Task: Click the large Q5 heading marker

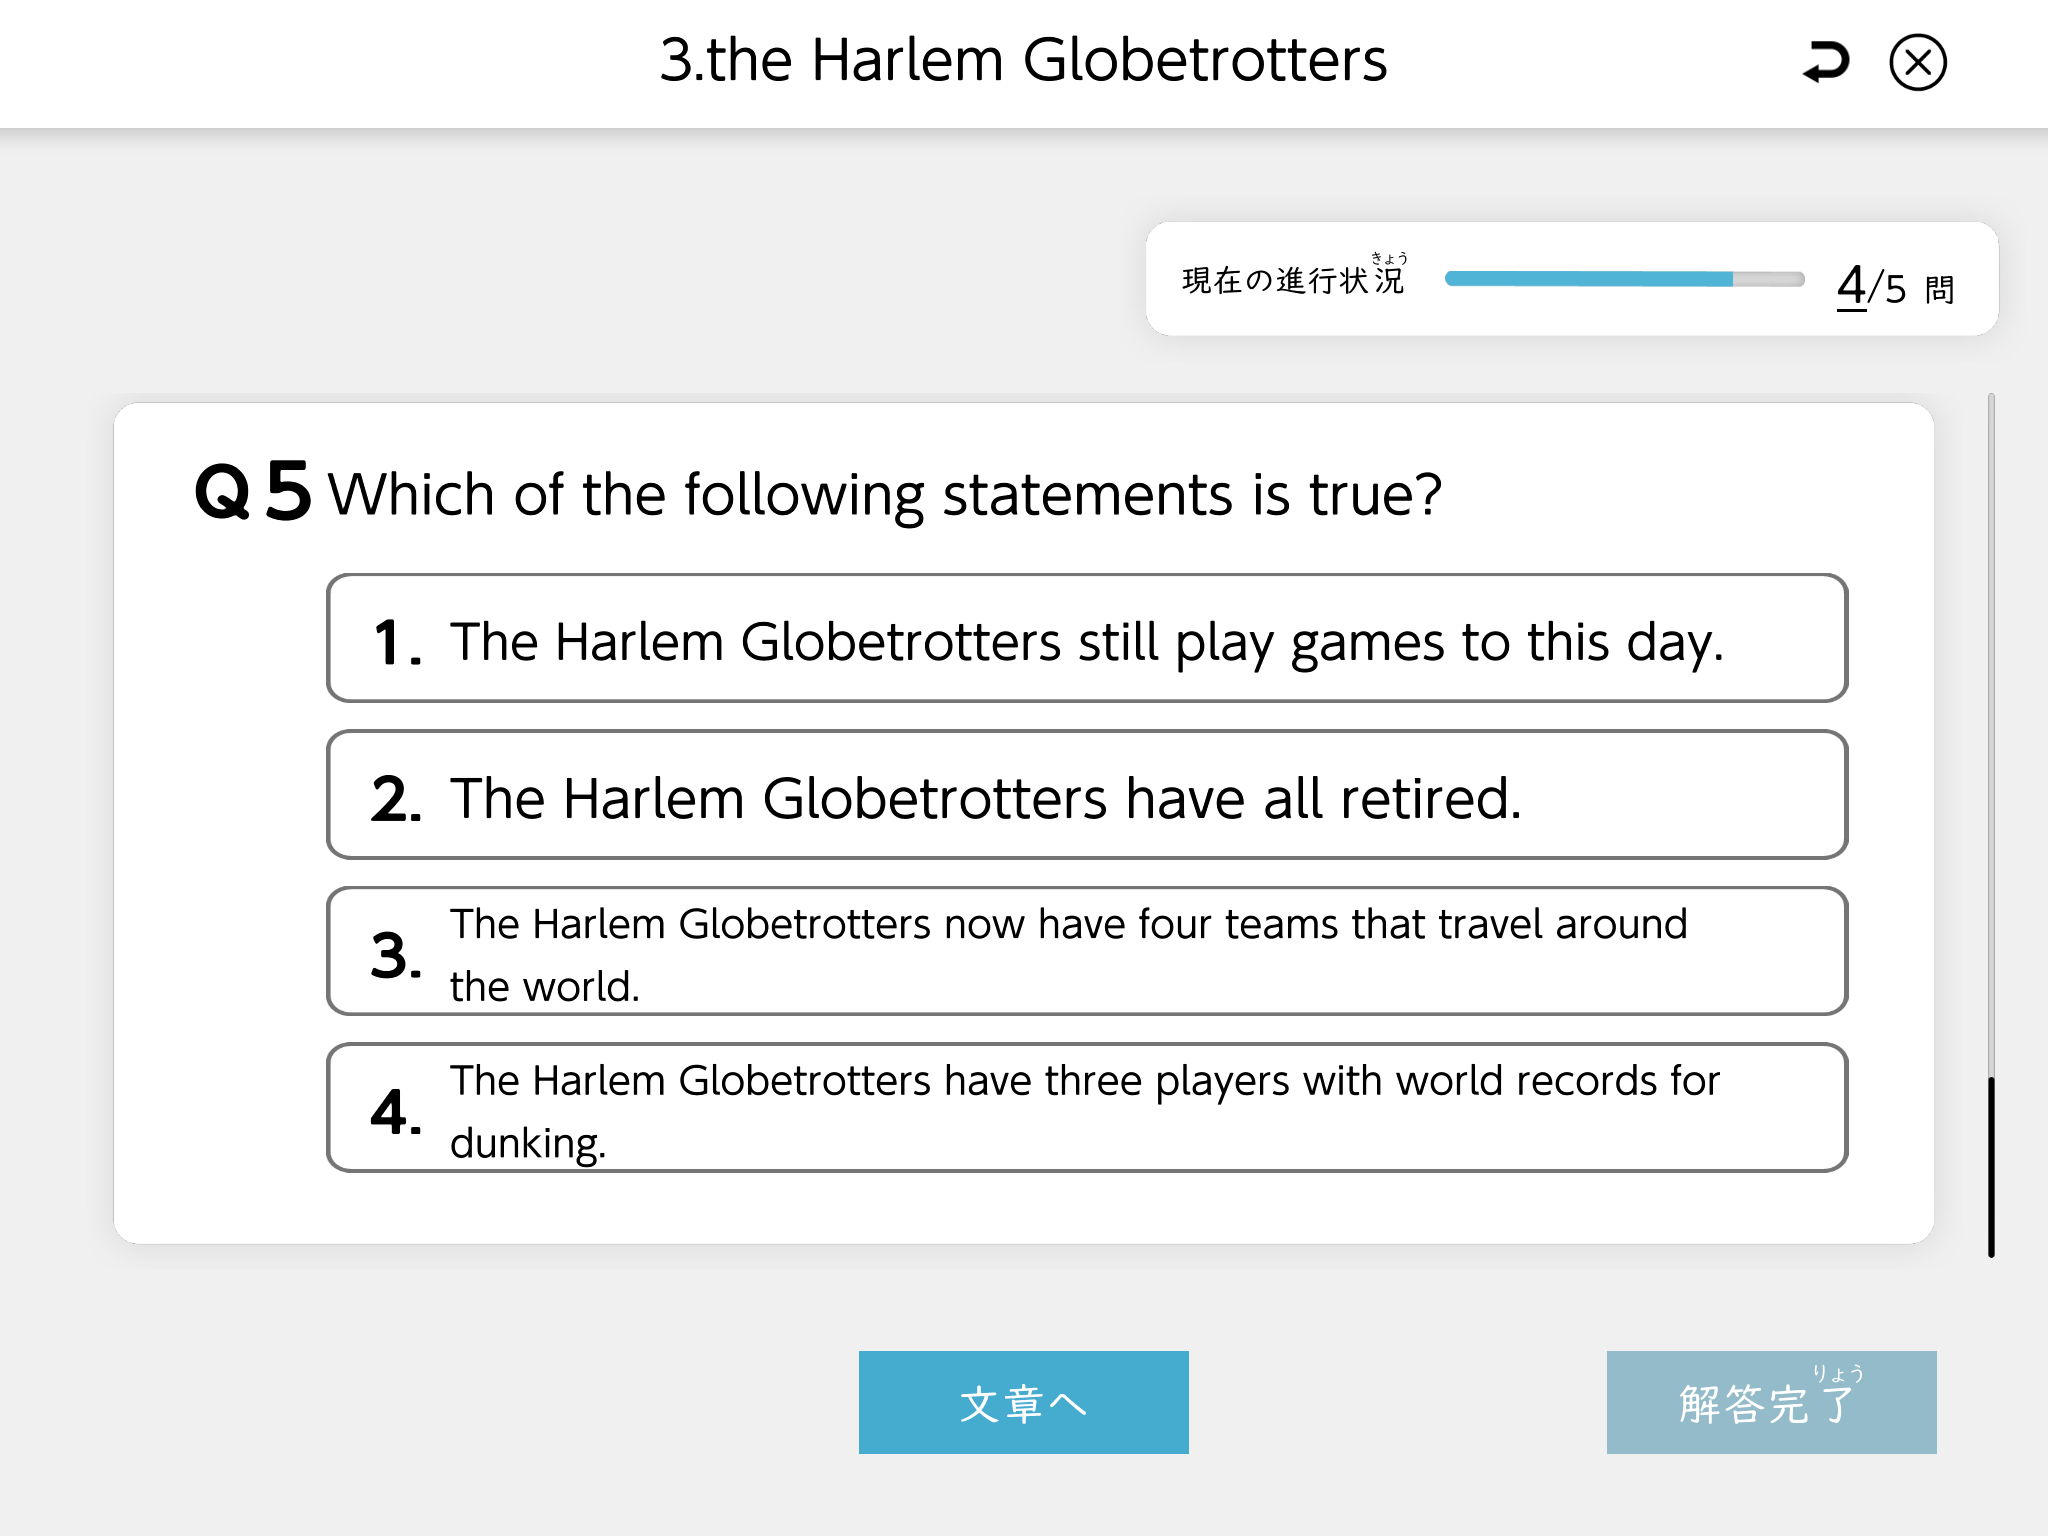Action: coord(252,492)
